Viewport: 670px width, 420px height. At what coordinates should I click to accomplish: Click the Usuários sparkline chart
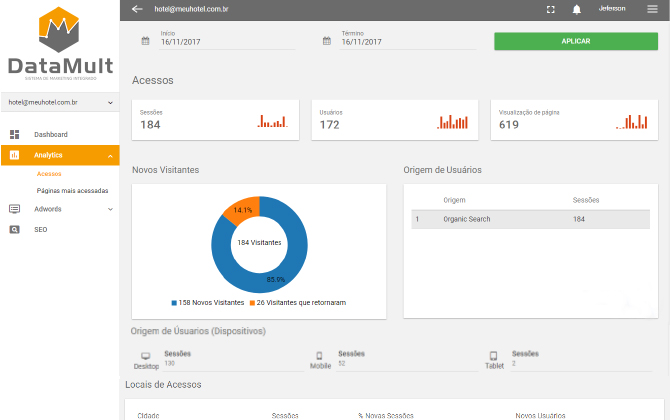(453, 122)
